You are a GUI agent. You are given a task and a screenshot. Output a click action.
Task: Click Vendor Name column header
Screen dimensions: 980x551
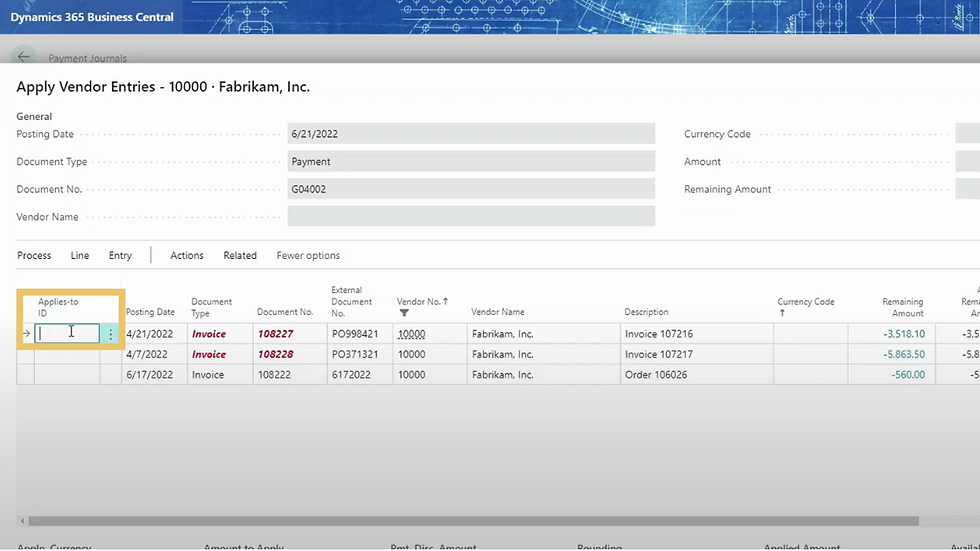(x=498, y=312)
